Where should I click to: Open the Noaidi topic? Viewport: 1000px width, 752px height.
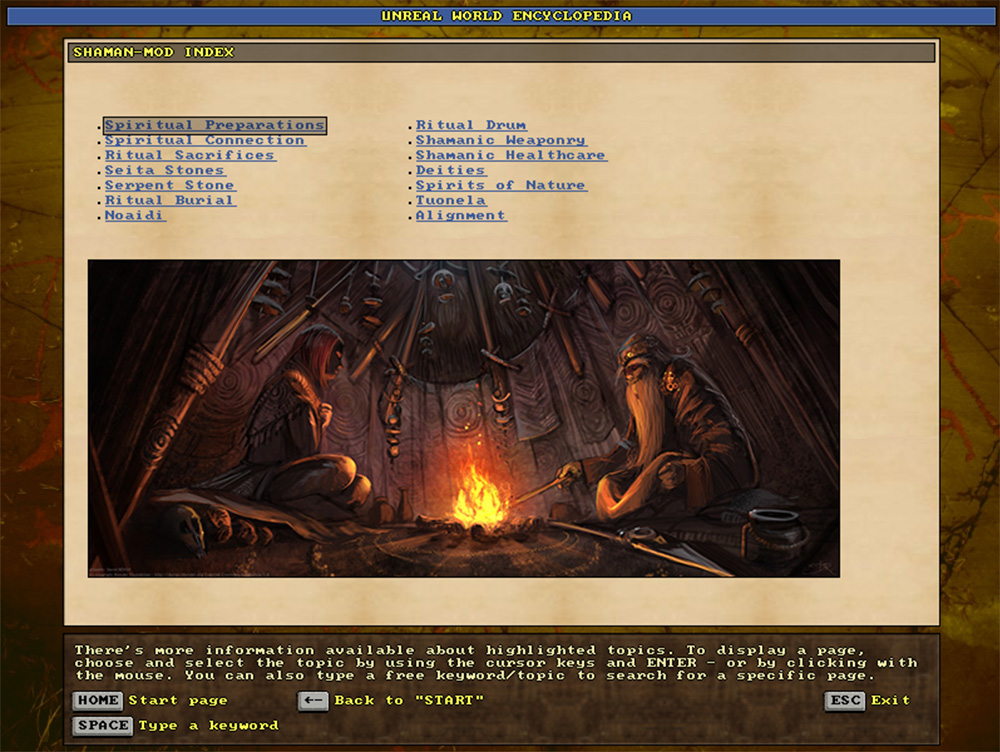pyautogui.click(x=135, y=215)
